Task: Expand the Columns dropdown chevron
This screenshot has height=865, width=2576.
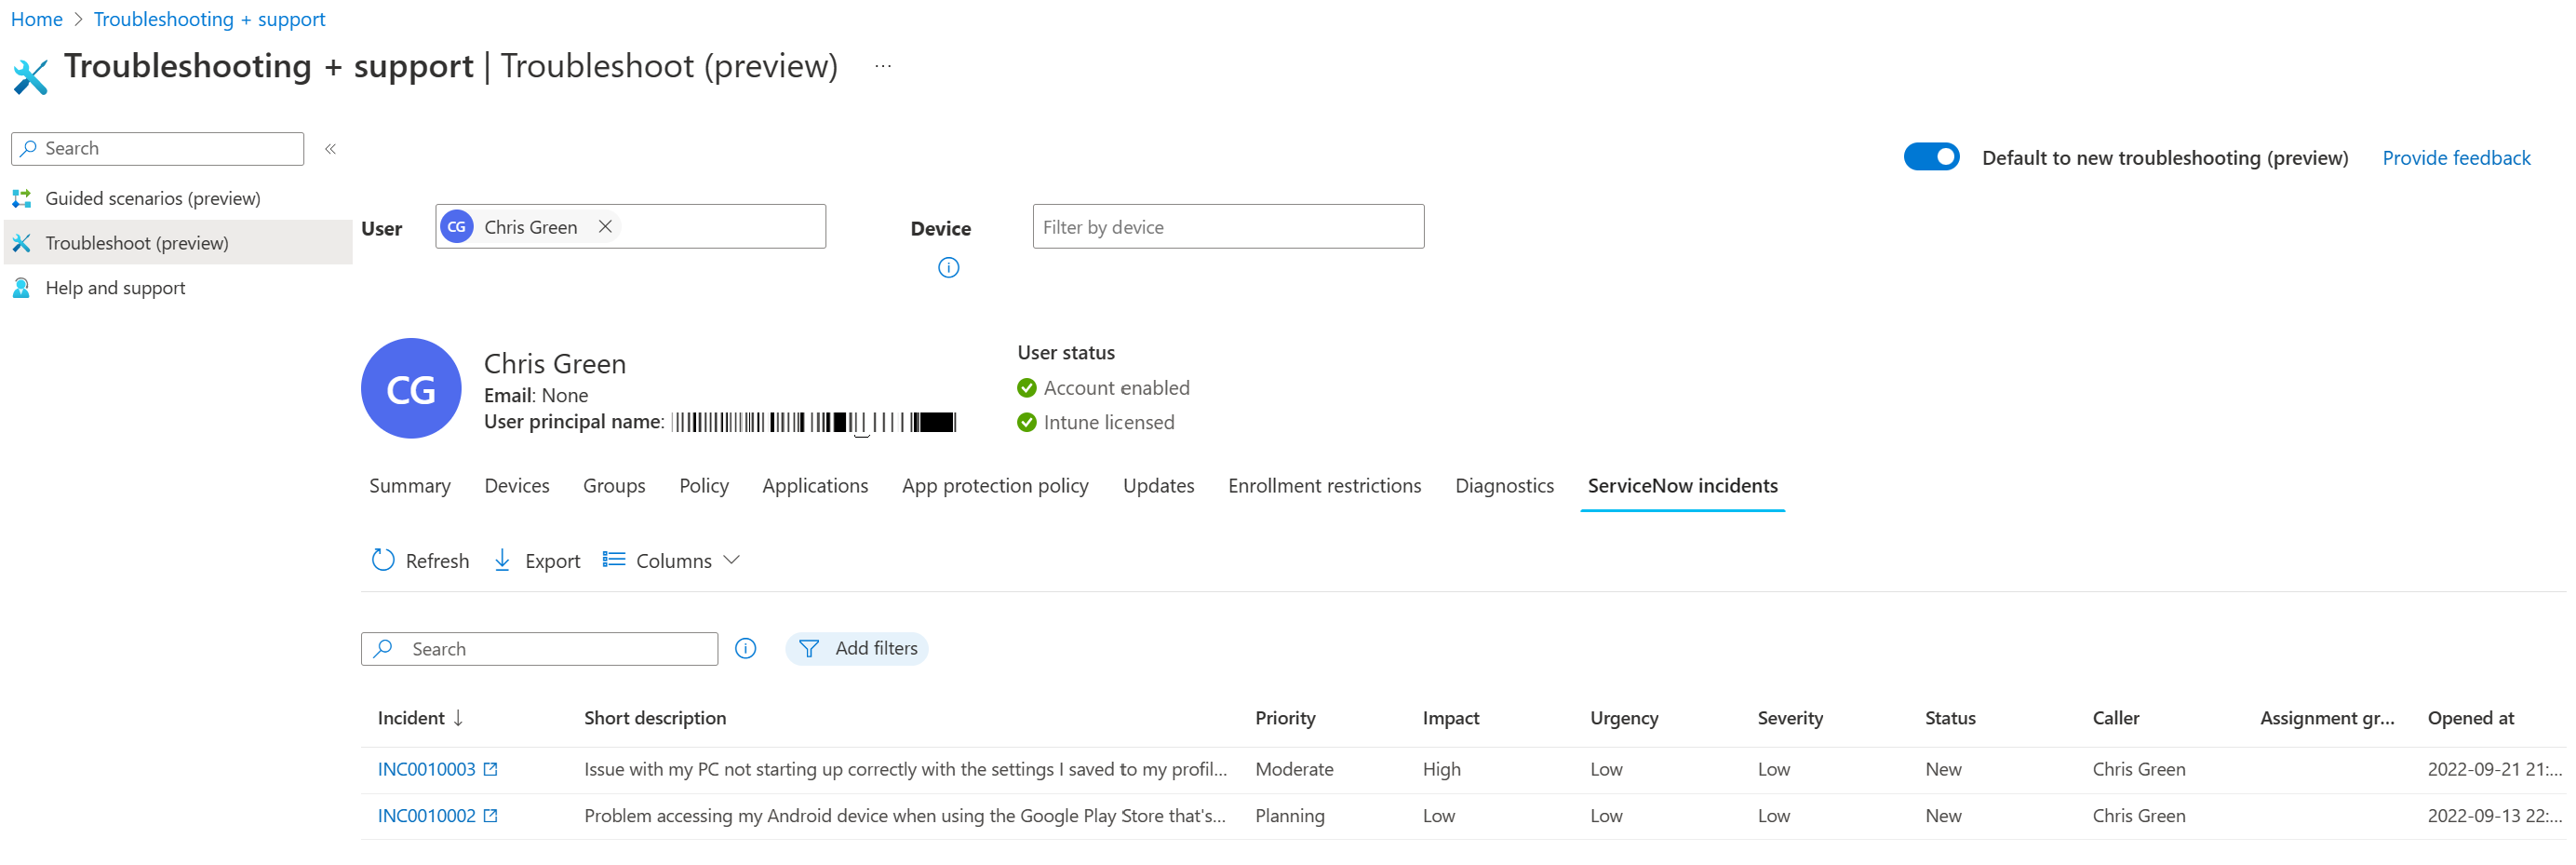Action: 731,560
